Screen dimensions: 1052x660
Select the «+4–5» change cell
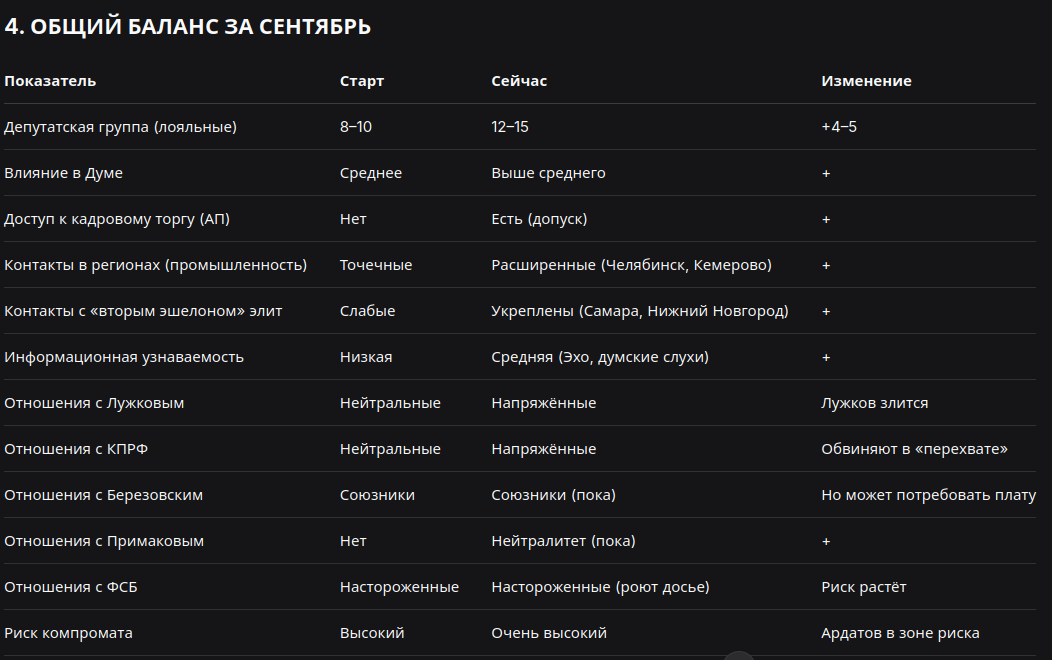(839, 127)
